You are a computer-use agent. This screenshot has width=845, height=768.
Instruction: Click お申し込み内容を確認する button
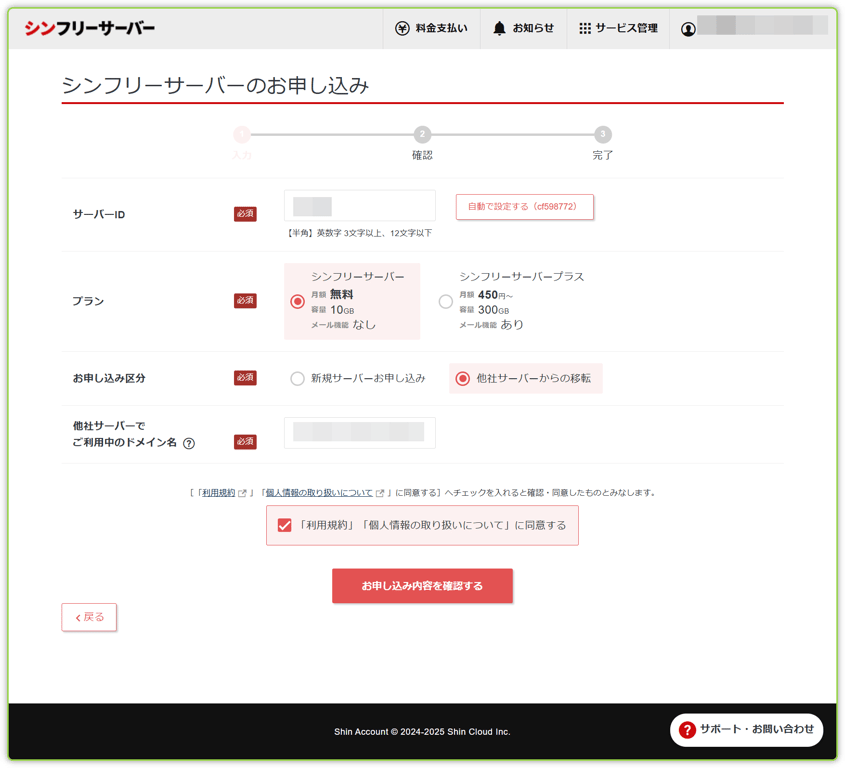point(422,585)
